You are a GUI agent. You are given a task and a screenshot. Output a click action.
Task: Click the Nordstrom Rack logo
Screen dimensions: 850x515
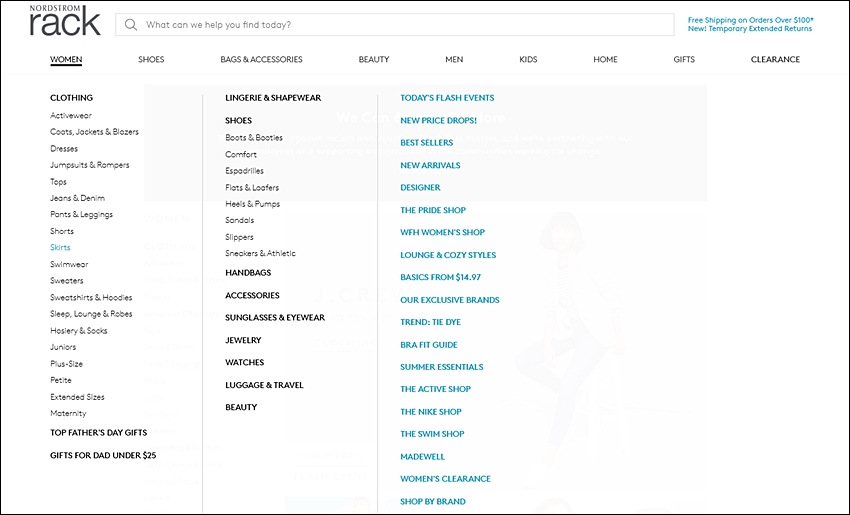65,21
